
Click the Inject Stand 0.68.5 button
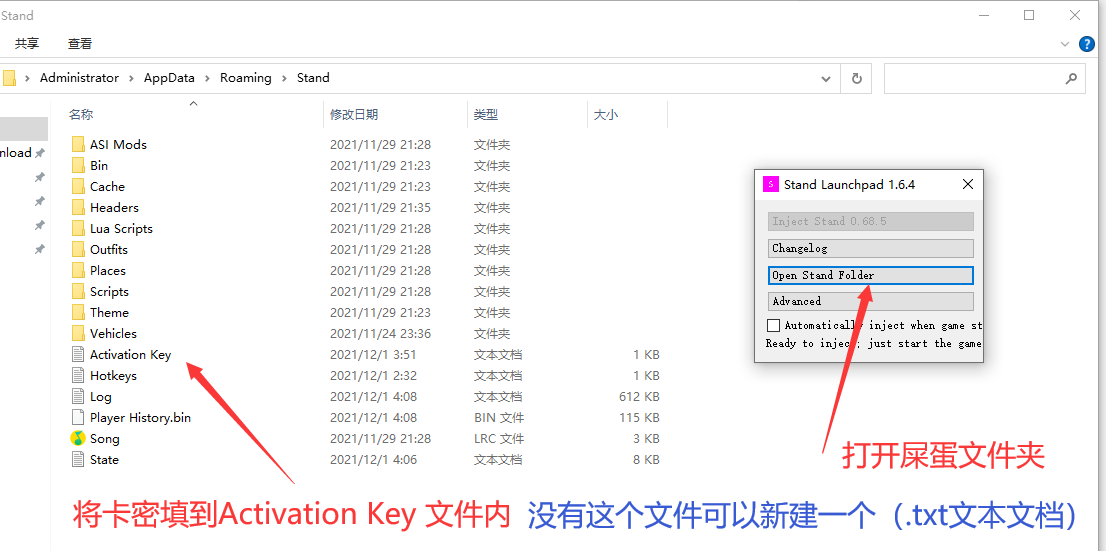pos(870,222)
